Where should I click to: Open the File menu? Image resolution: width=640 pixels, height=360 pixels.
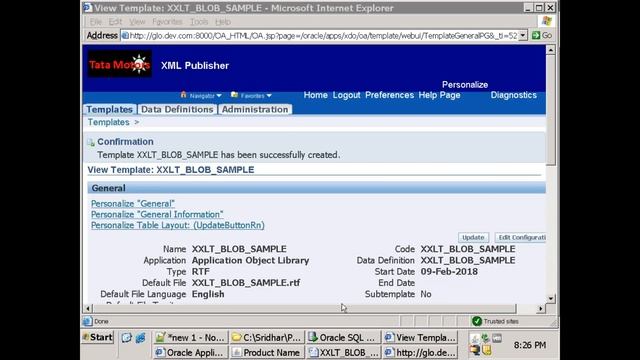96,22
